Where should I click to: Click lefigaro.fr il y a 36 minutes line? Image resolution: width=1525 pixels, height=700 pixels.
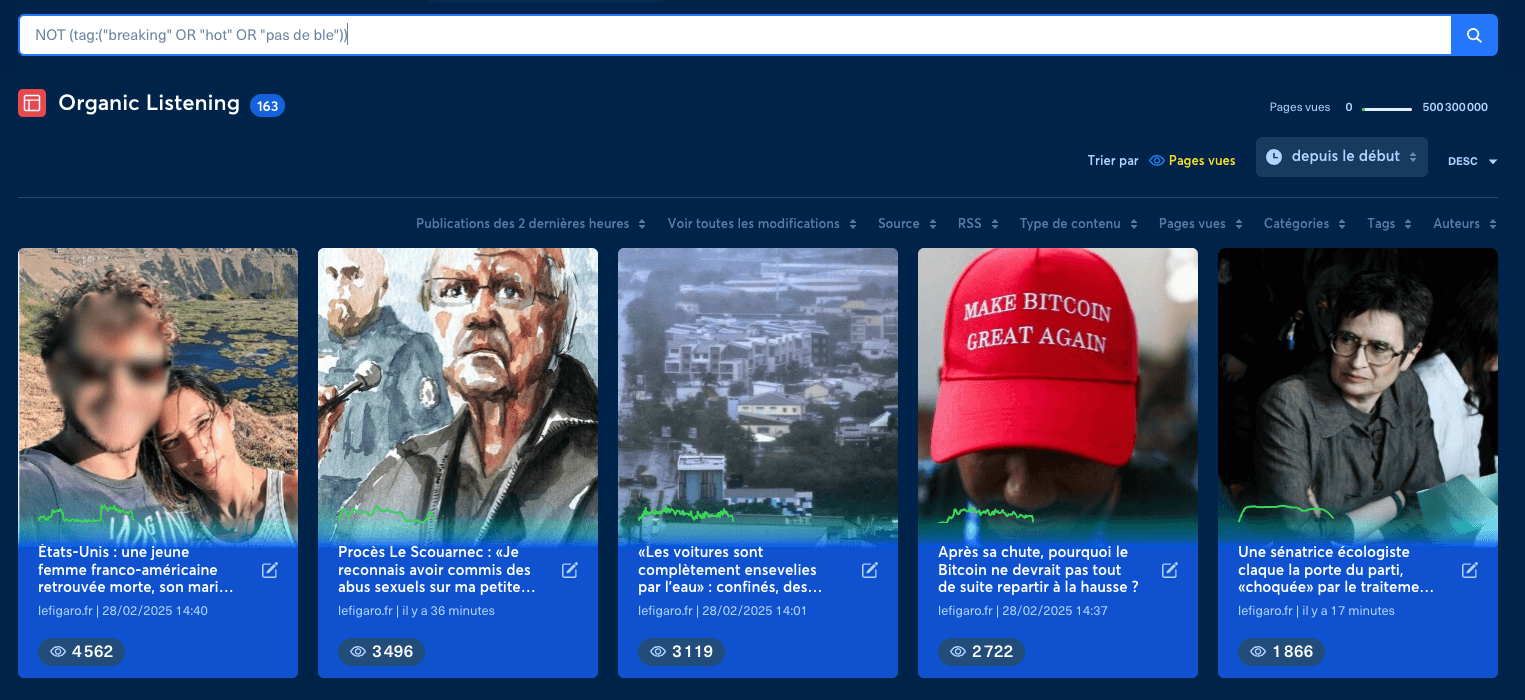tap(416, 610)
